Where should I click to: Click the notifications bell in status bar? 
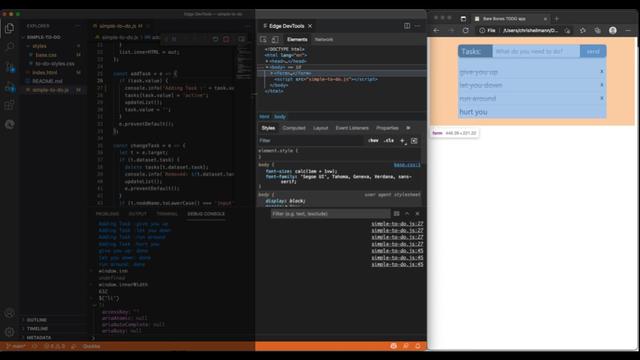point(418,346)
